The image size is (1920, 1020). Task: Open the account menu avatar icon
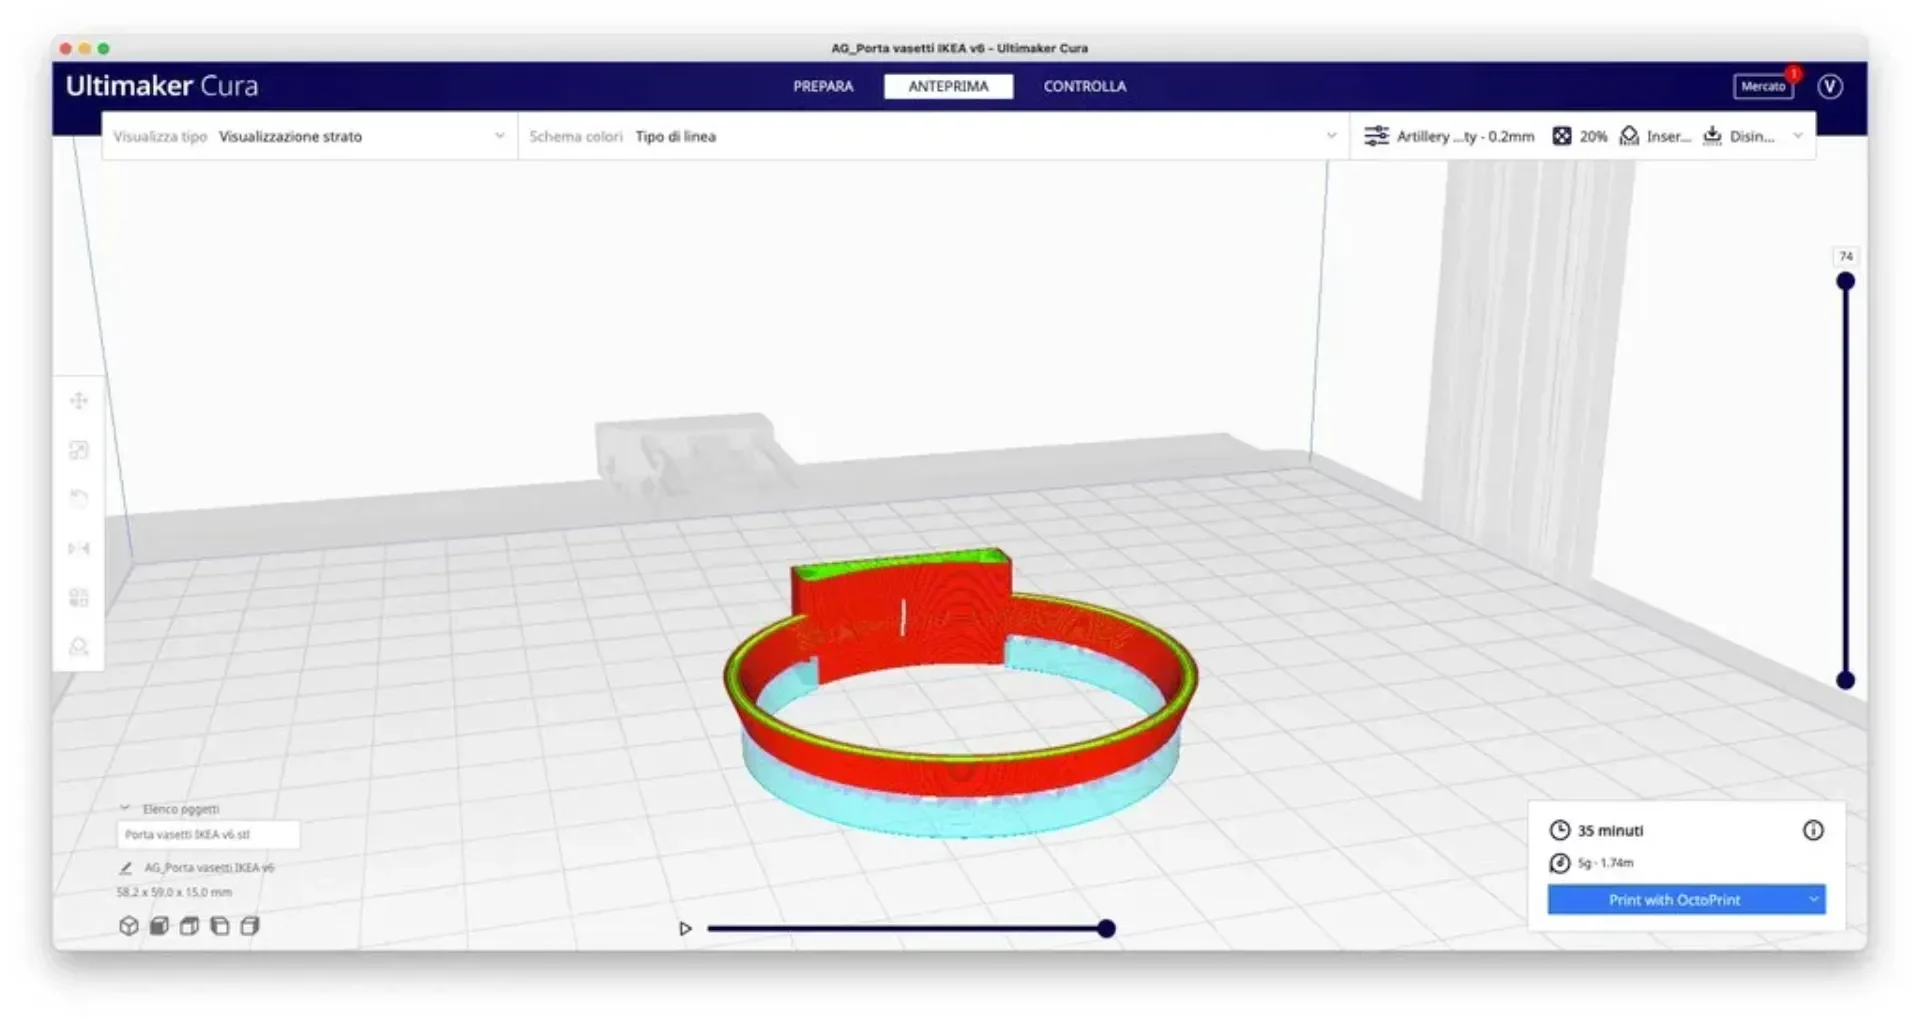[1830, 86]
